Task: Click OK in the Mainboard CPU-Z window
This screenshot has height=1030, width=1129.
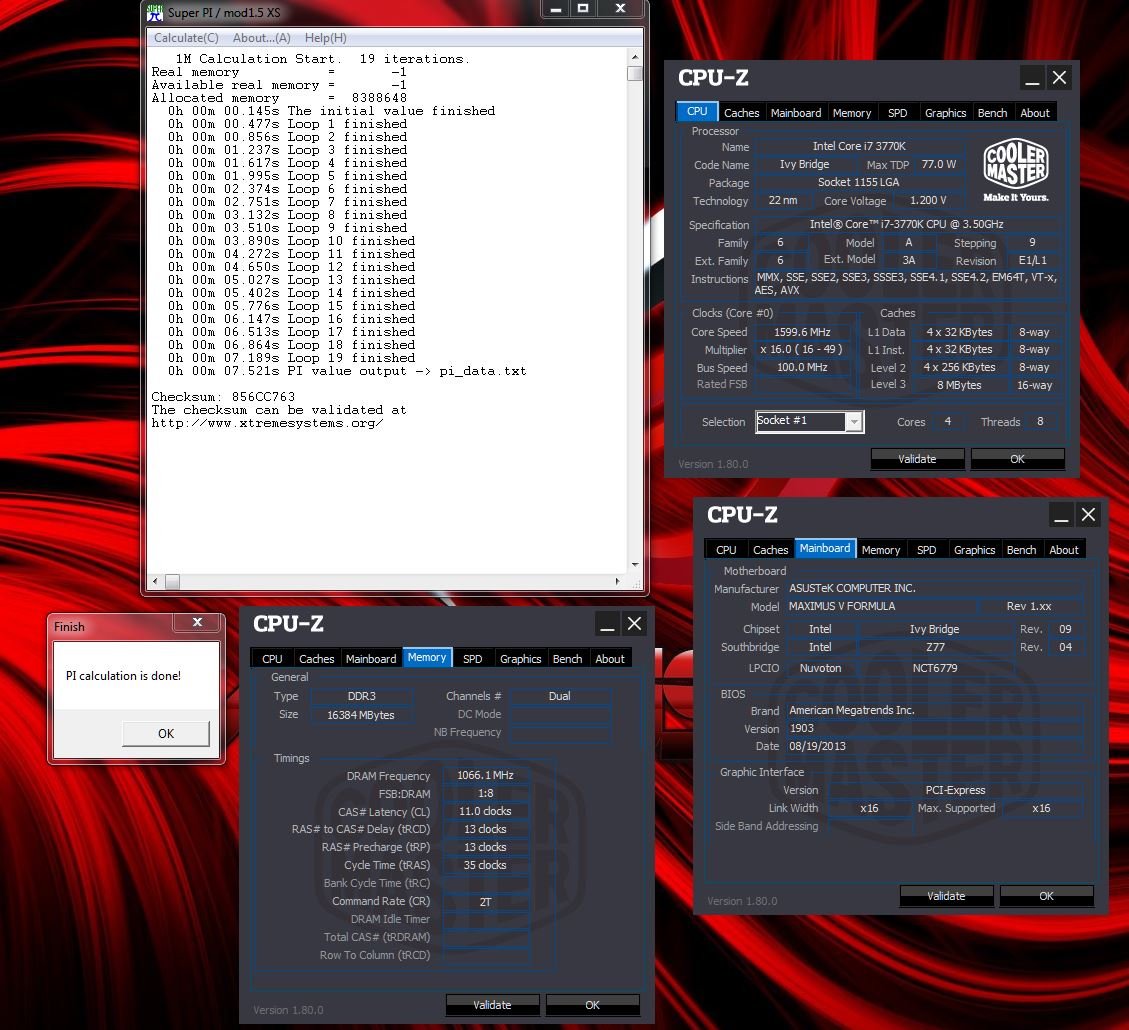Action: click(x=1046, y=896)
